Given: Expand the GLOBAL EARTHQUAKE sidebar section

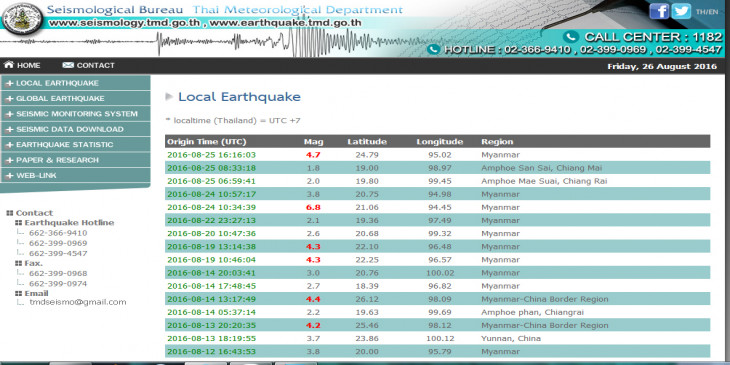Looking at the screenshot, I should click(75, 98).
